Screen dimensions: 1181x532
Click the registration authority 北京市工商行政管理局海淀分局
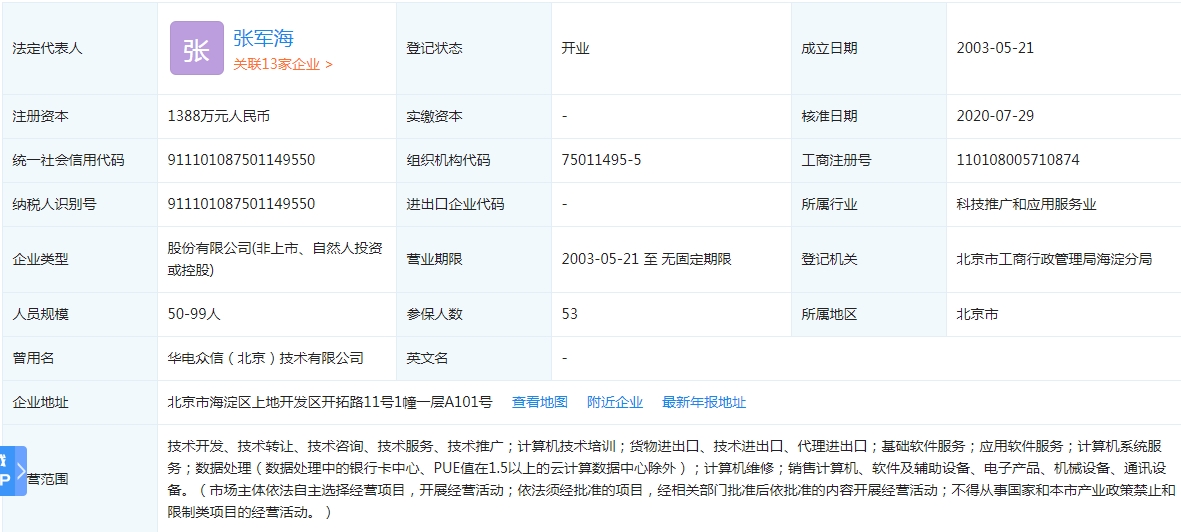pyautogui.click(x=1053, y=259)
